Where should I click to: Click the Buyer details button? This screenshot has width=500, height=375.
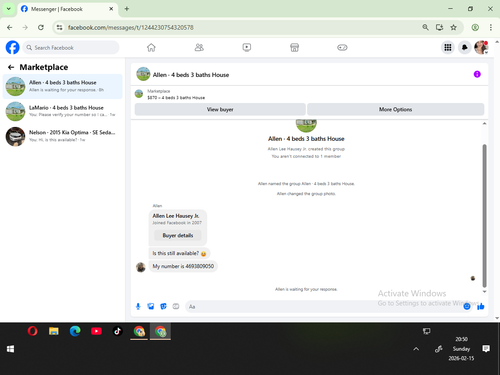(x=178, y=235)
